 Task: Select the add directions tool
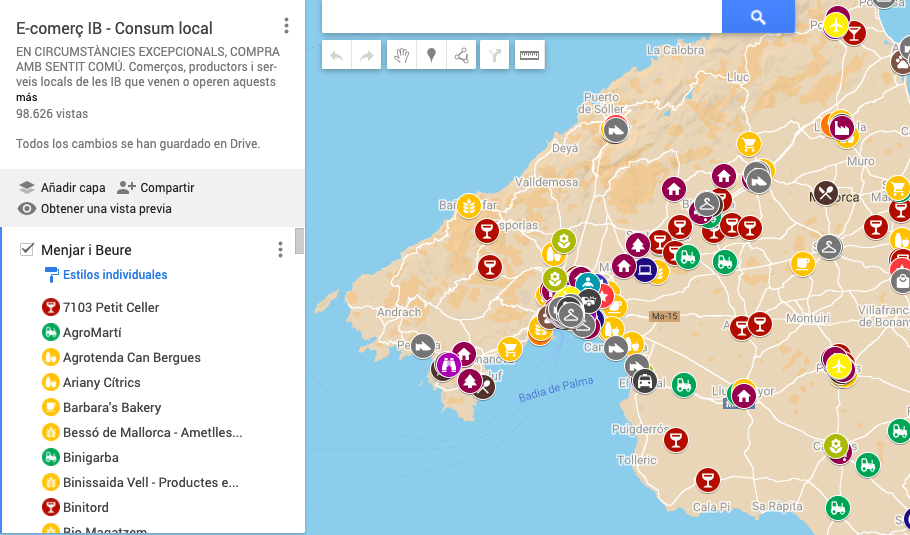(494, 55)
